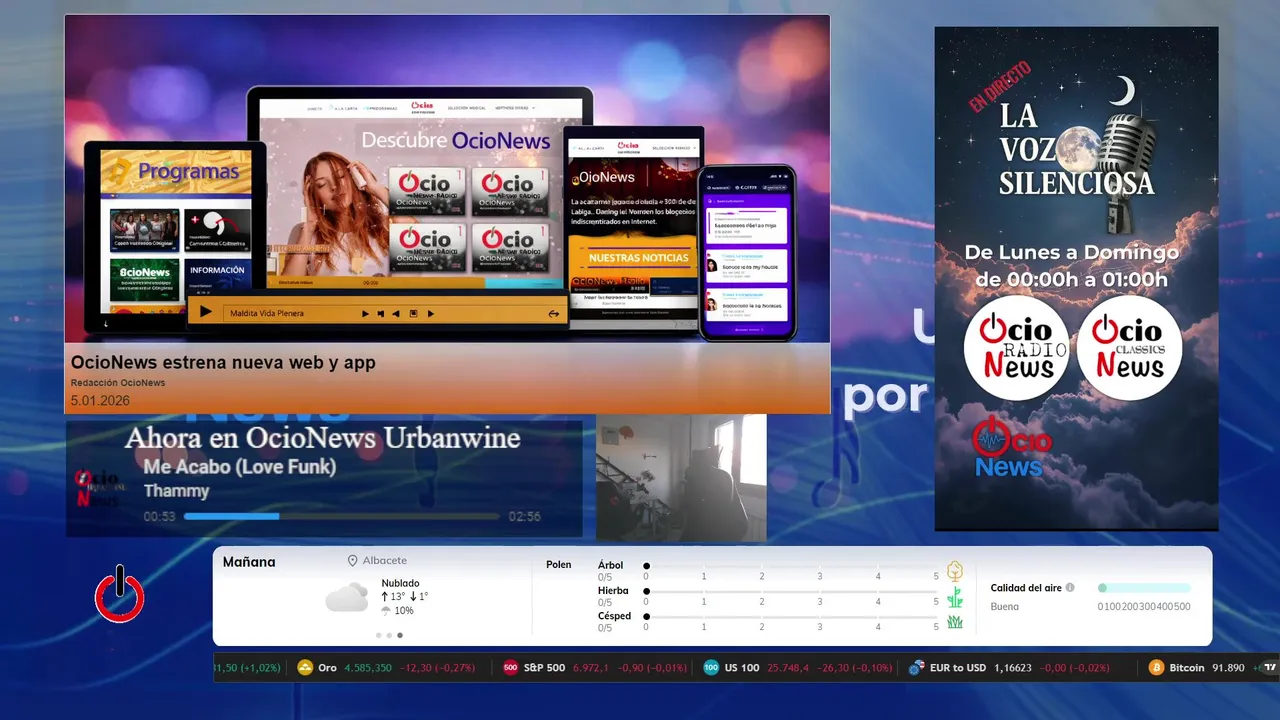The height and width of the screenshot is (720, 1280).
Task: Open headline 'OcioNews estrena nueva web y app'
Action: [x=223, y=363]
